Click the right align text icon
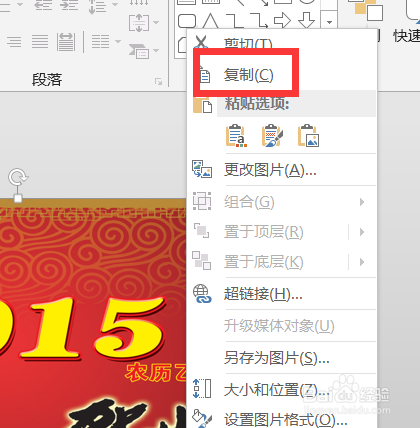This screenshot has height=428, width=420. (x=14, y=42)
